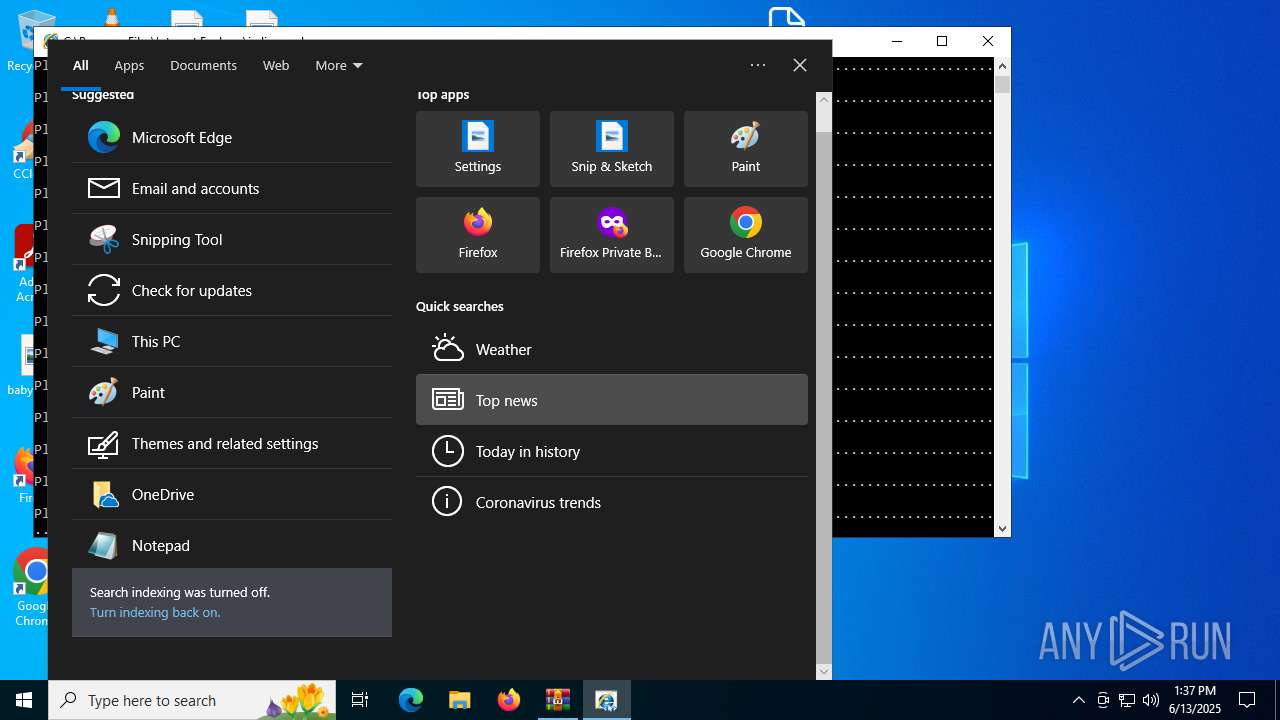Image resolution: width=1280 pixels, height=720 pixels.
Task: Show hidden system tray icons
Action: [1078, 700]
